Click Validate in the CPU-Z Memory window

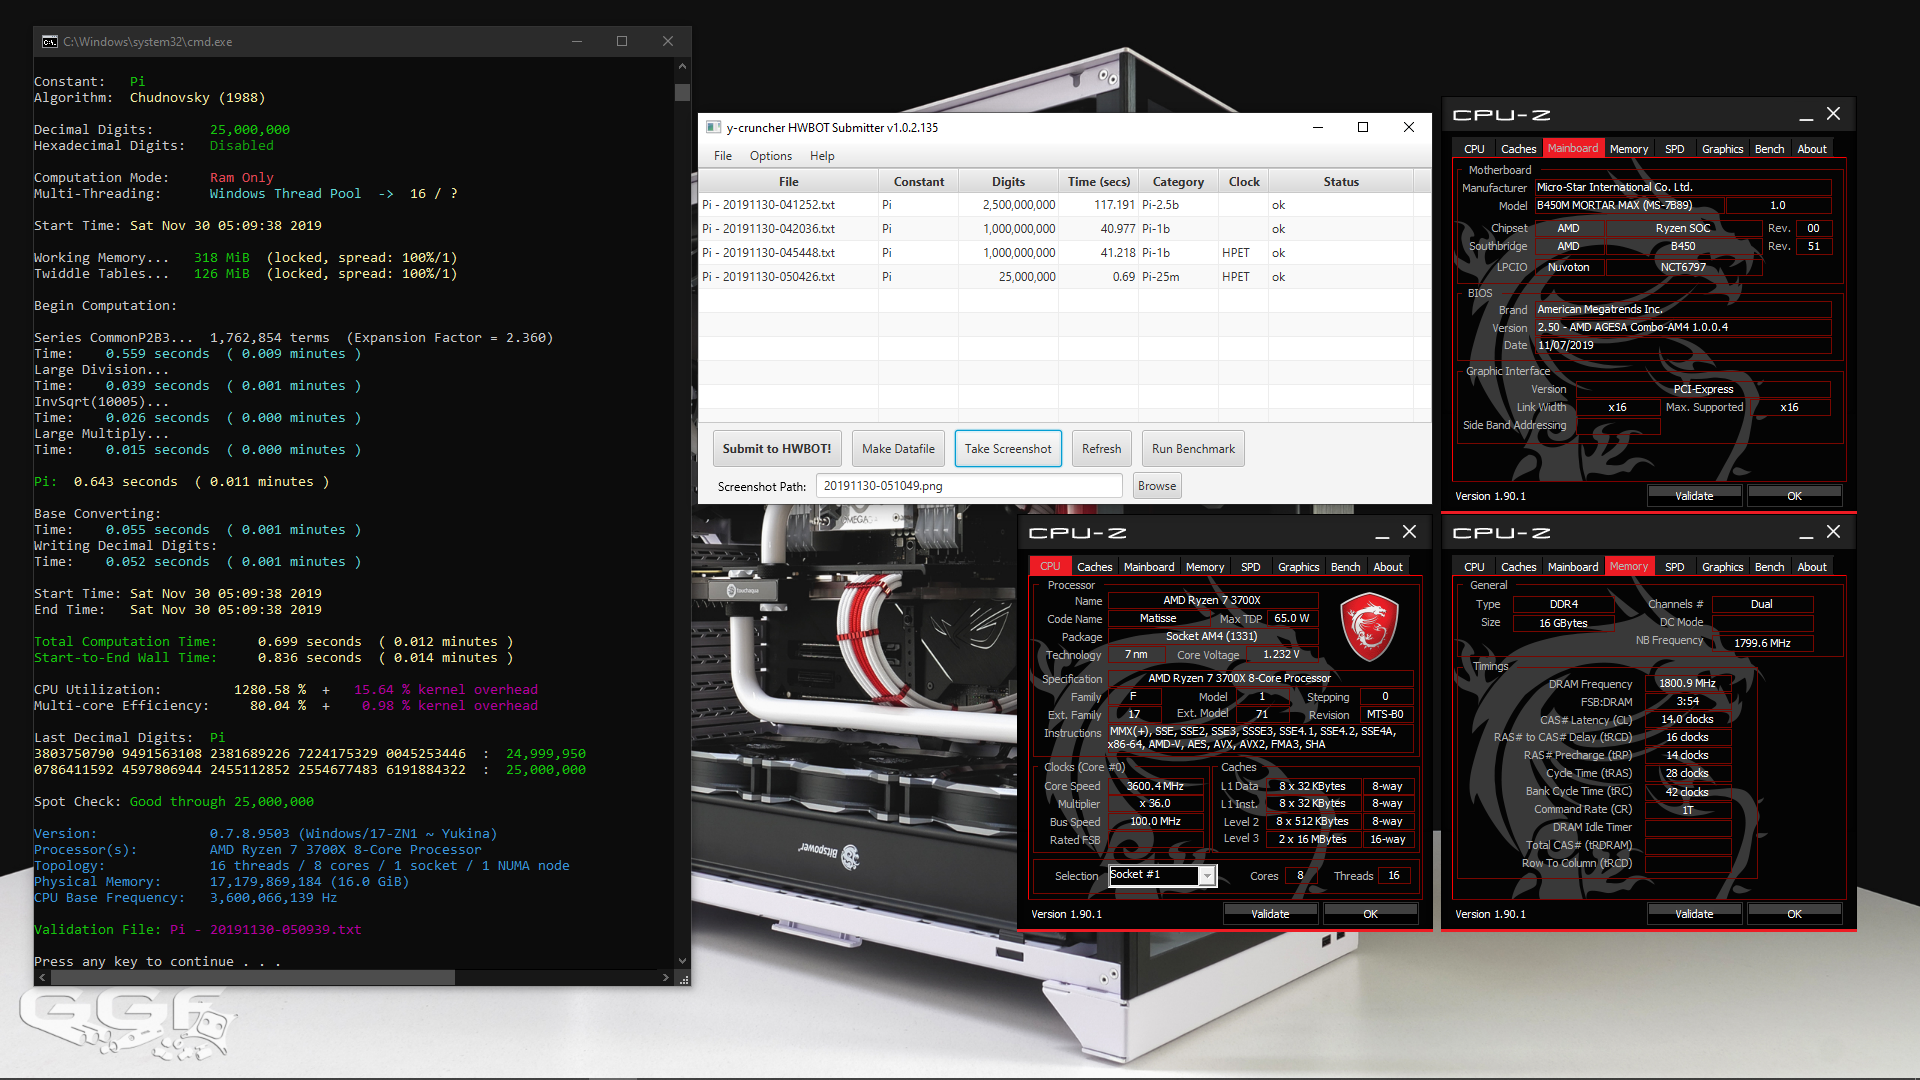[1694, 914]
